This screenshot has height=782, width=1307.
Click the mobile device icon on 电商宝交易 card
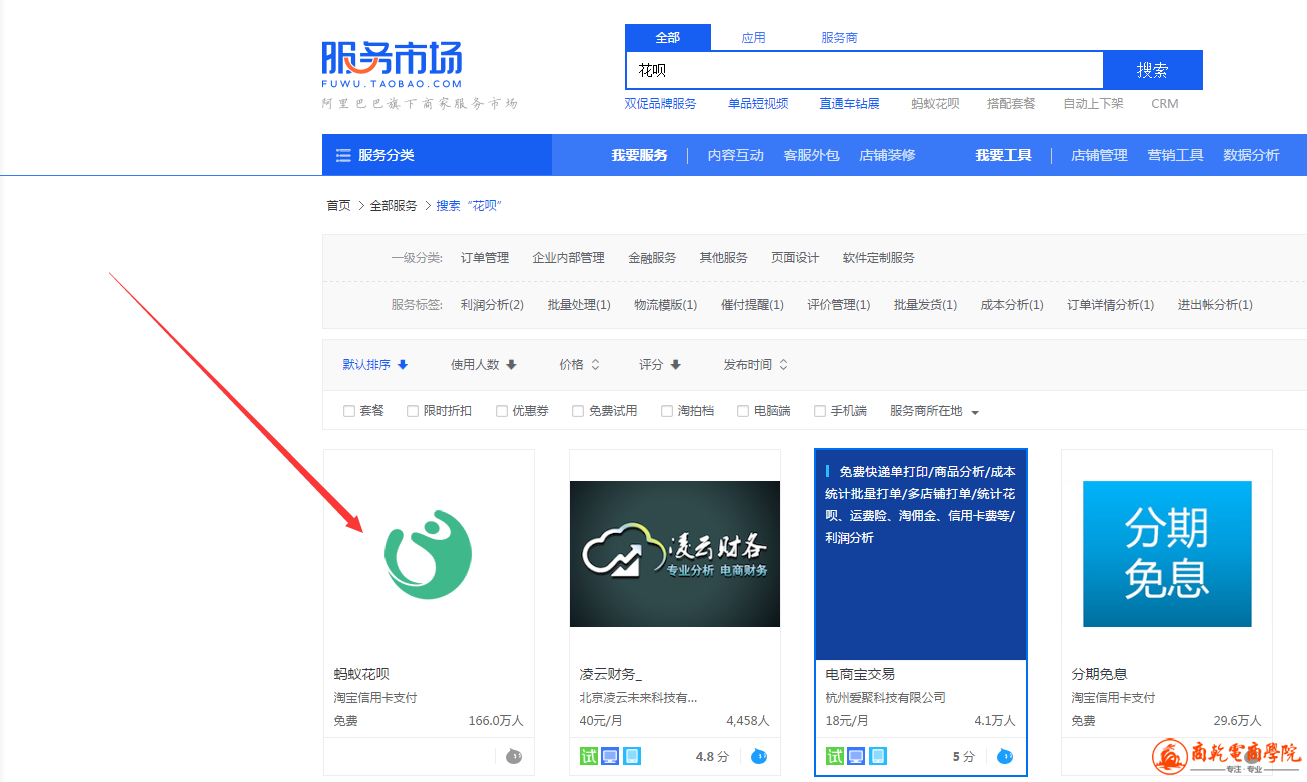[x=878, y=756]
